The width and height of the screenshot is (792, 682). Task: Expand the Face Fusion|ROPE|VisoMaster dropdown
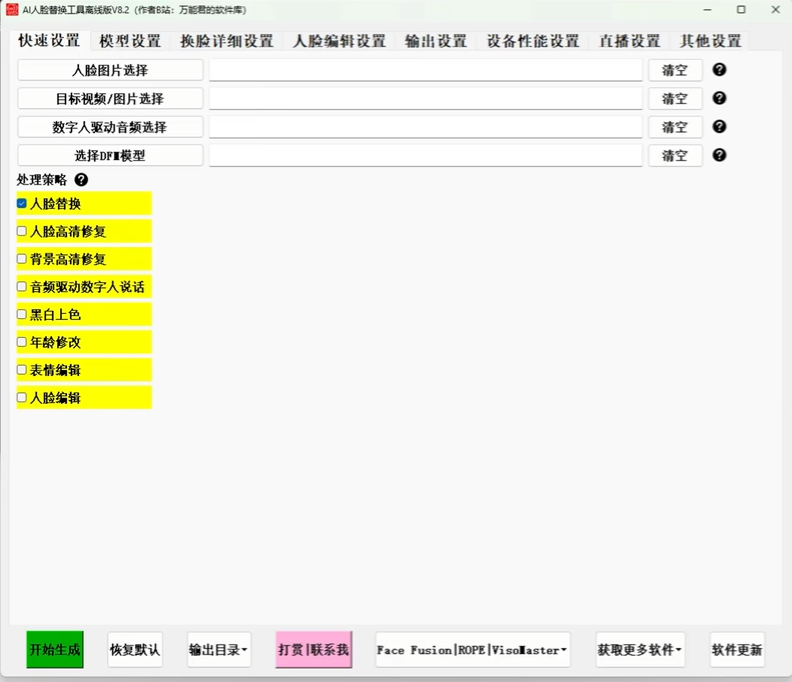coord(472,650)
